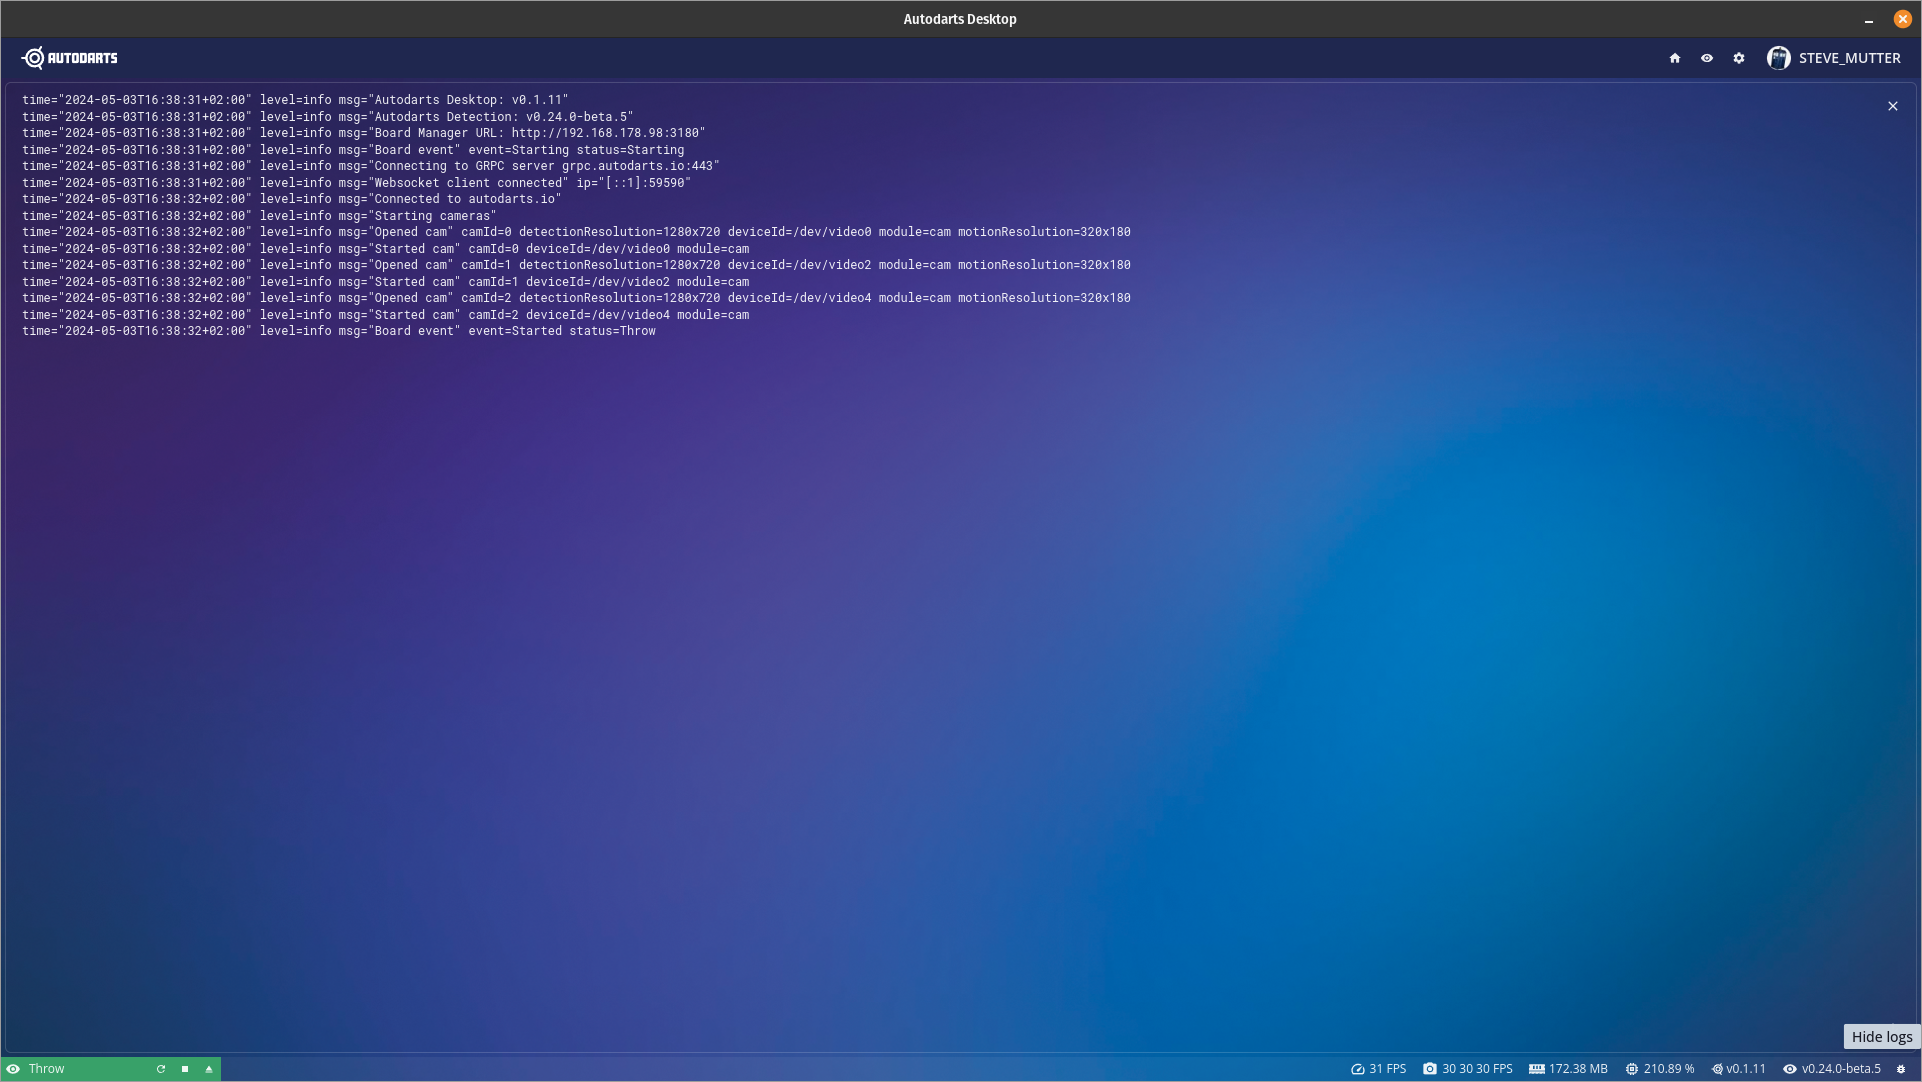Expand board options with the triangle icon
The image size is (1922, 1082).
tap(209, 1069)
